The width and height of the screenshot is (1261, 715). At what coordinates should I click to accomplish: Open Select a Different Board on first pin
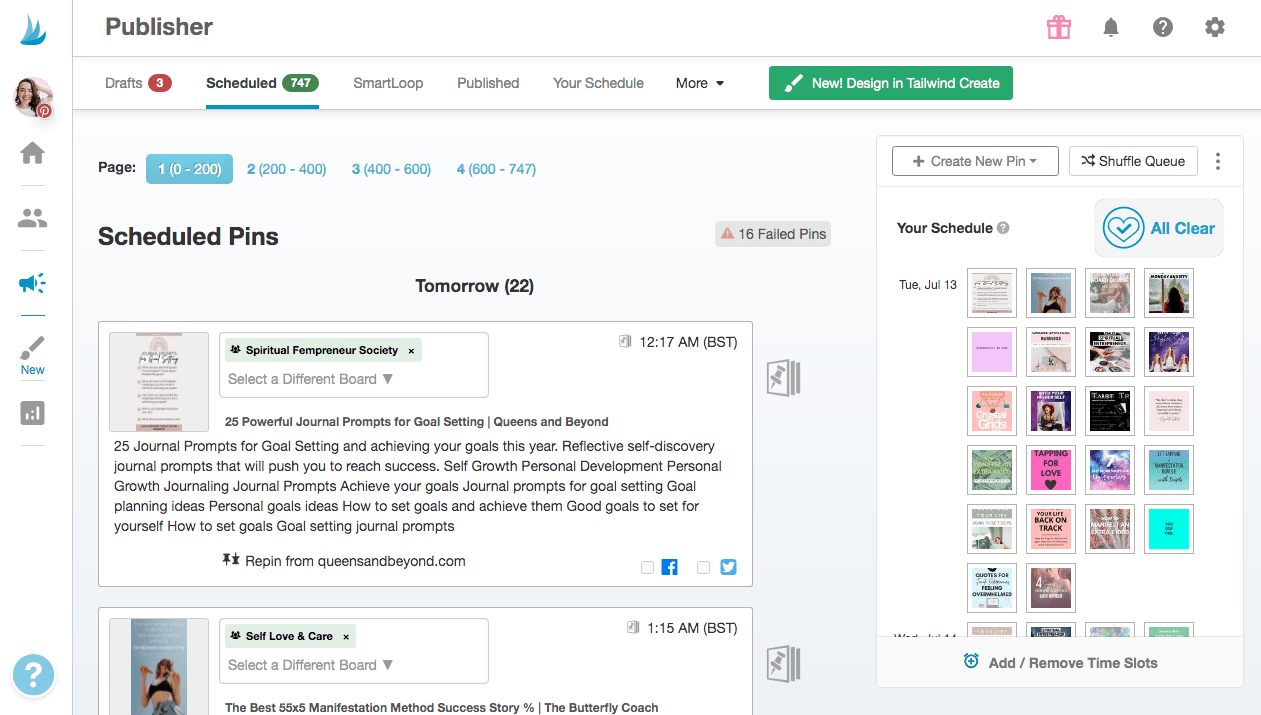[311, 379]
